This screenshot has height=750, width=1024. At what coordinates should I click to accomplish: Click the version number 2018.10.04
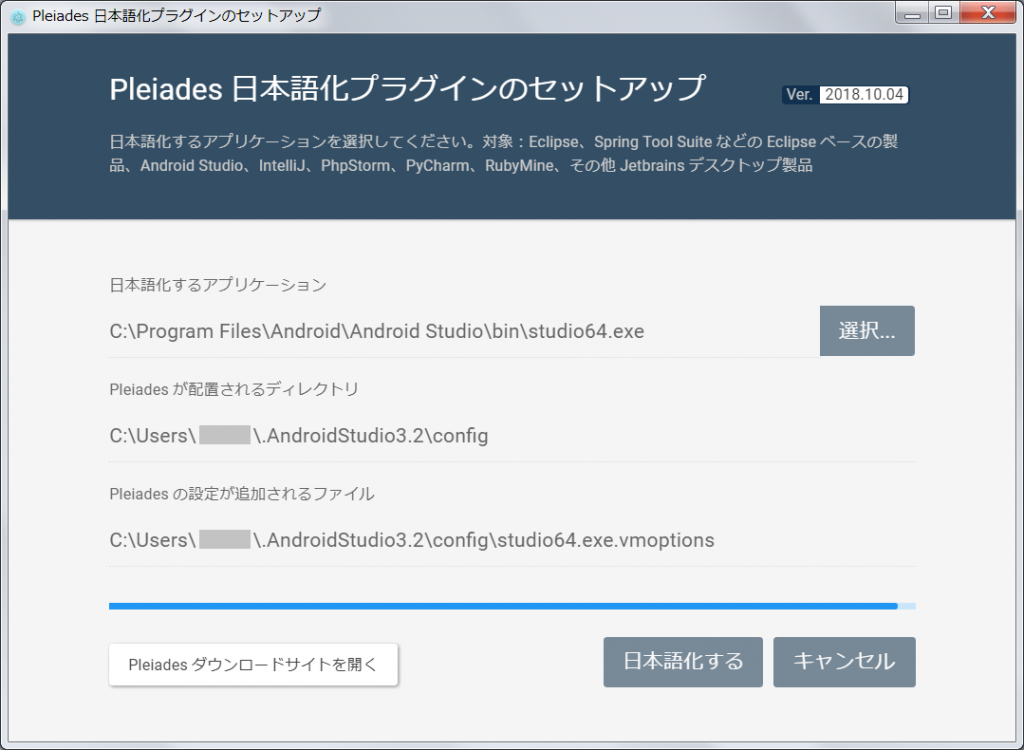pos(865,94)
